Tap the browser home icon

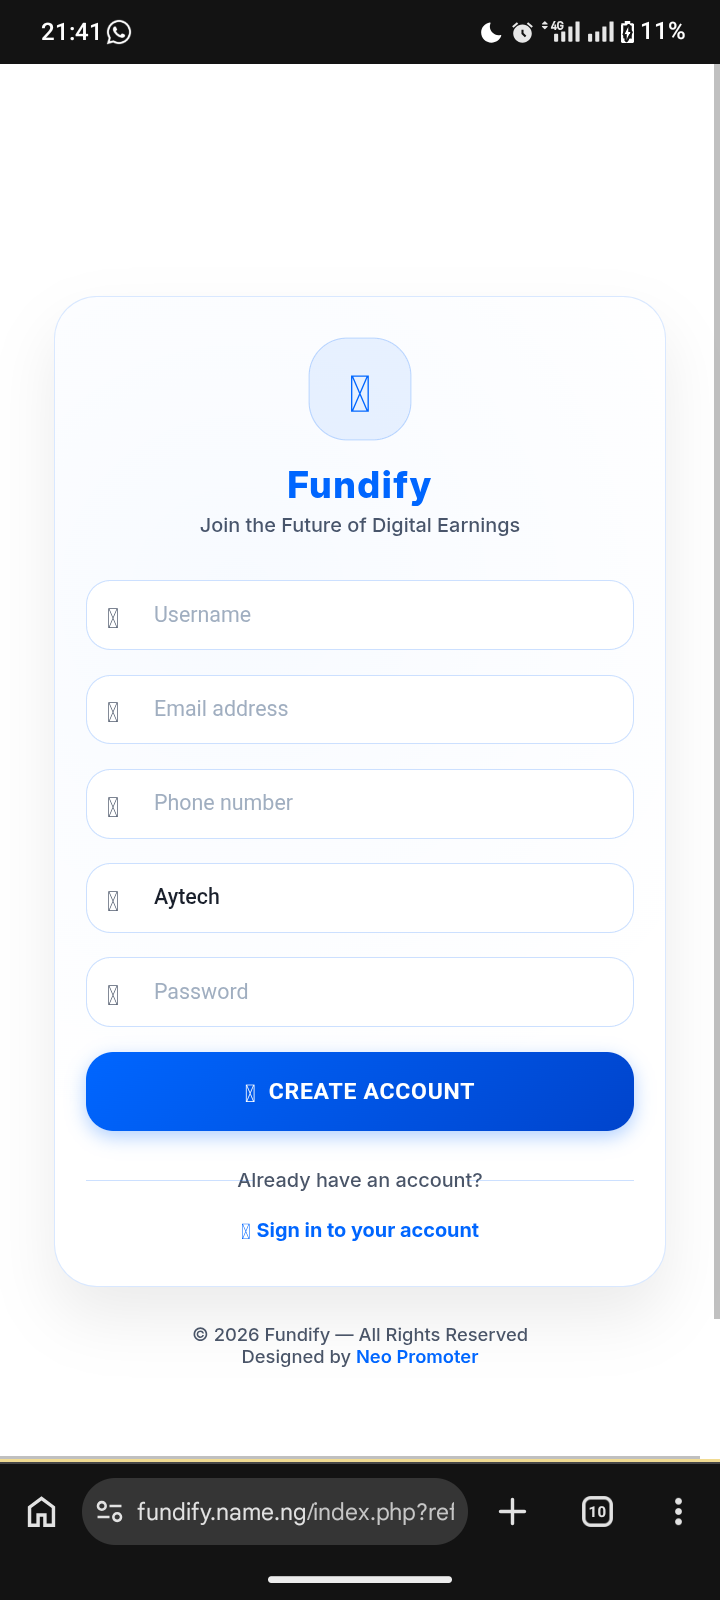pos(41,1511)
